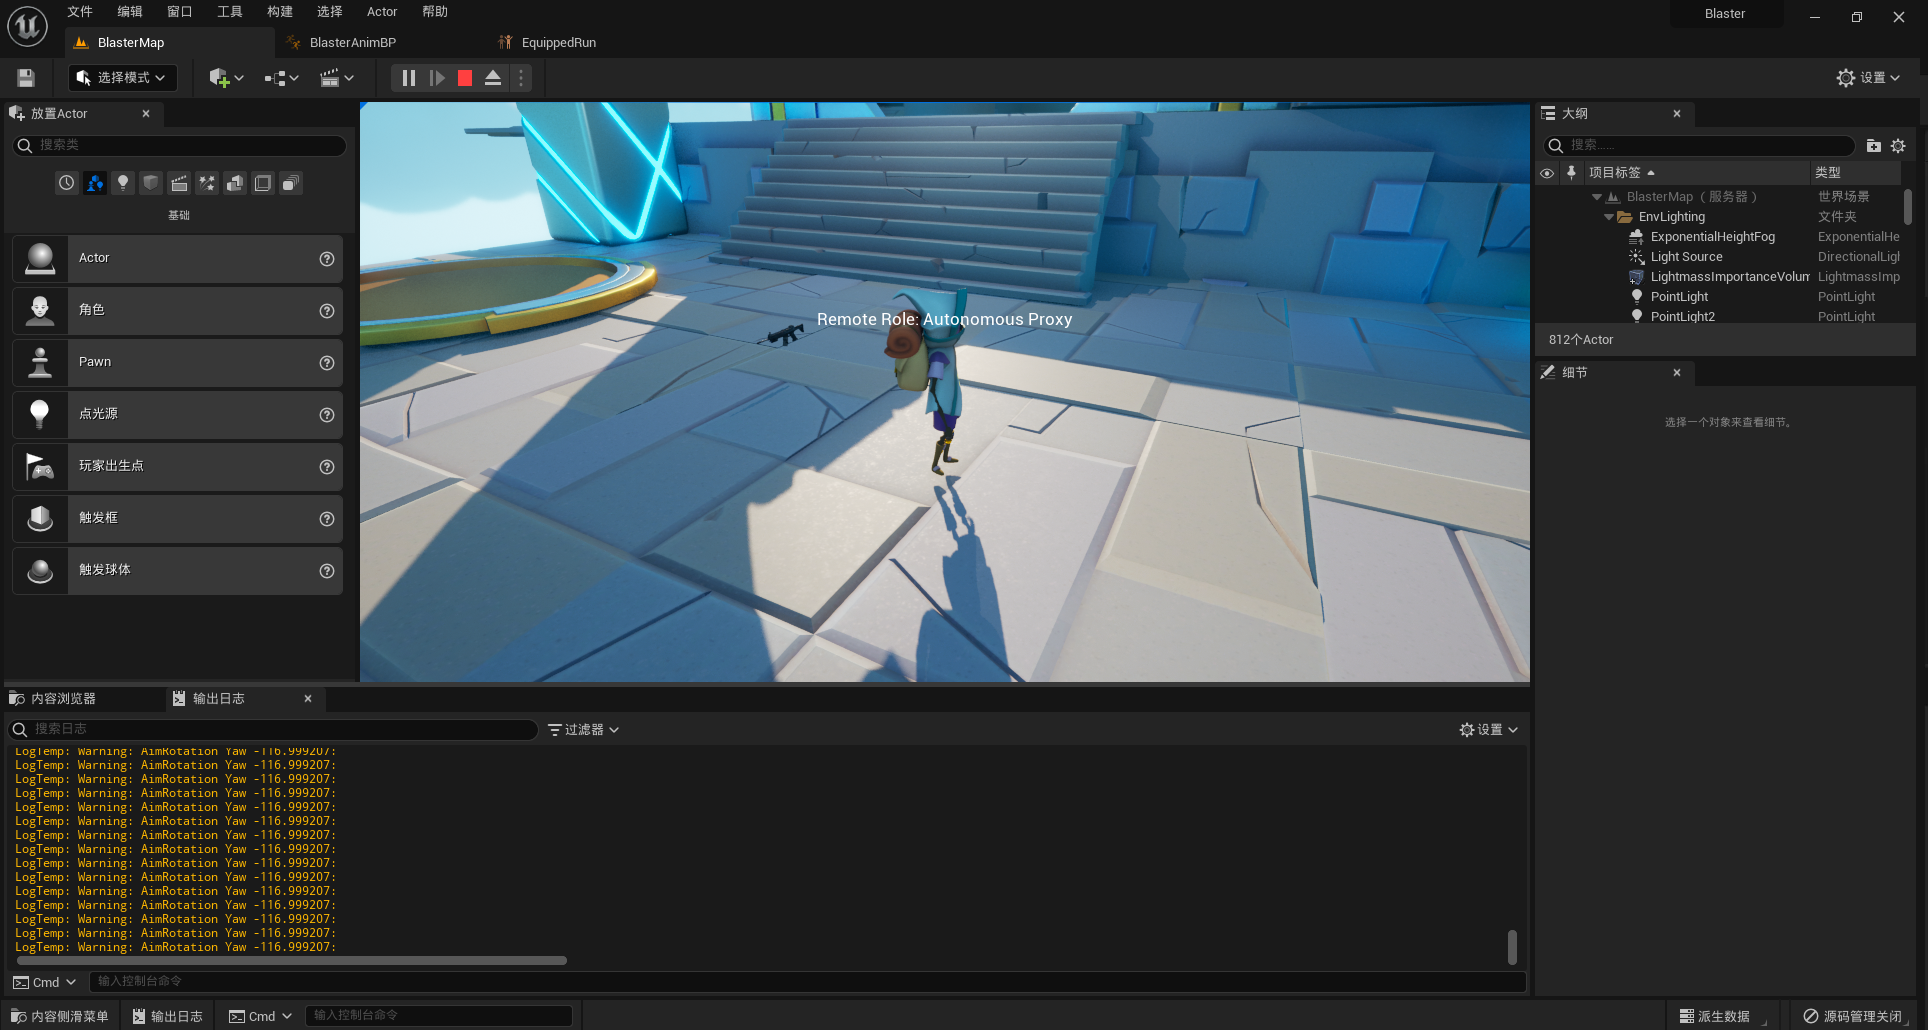This screenshot has width=1928, height=1030.
Task: Collapse the BlasterMap world tree node
Action: [x=1597, y=197]
